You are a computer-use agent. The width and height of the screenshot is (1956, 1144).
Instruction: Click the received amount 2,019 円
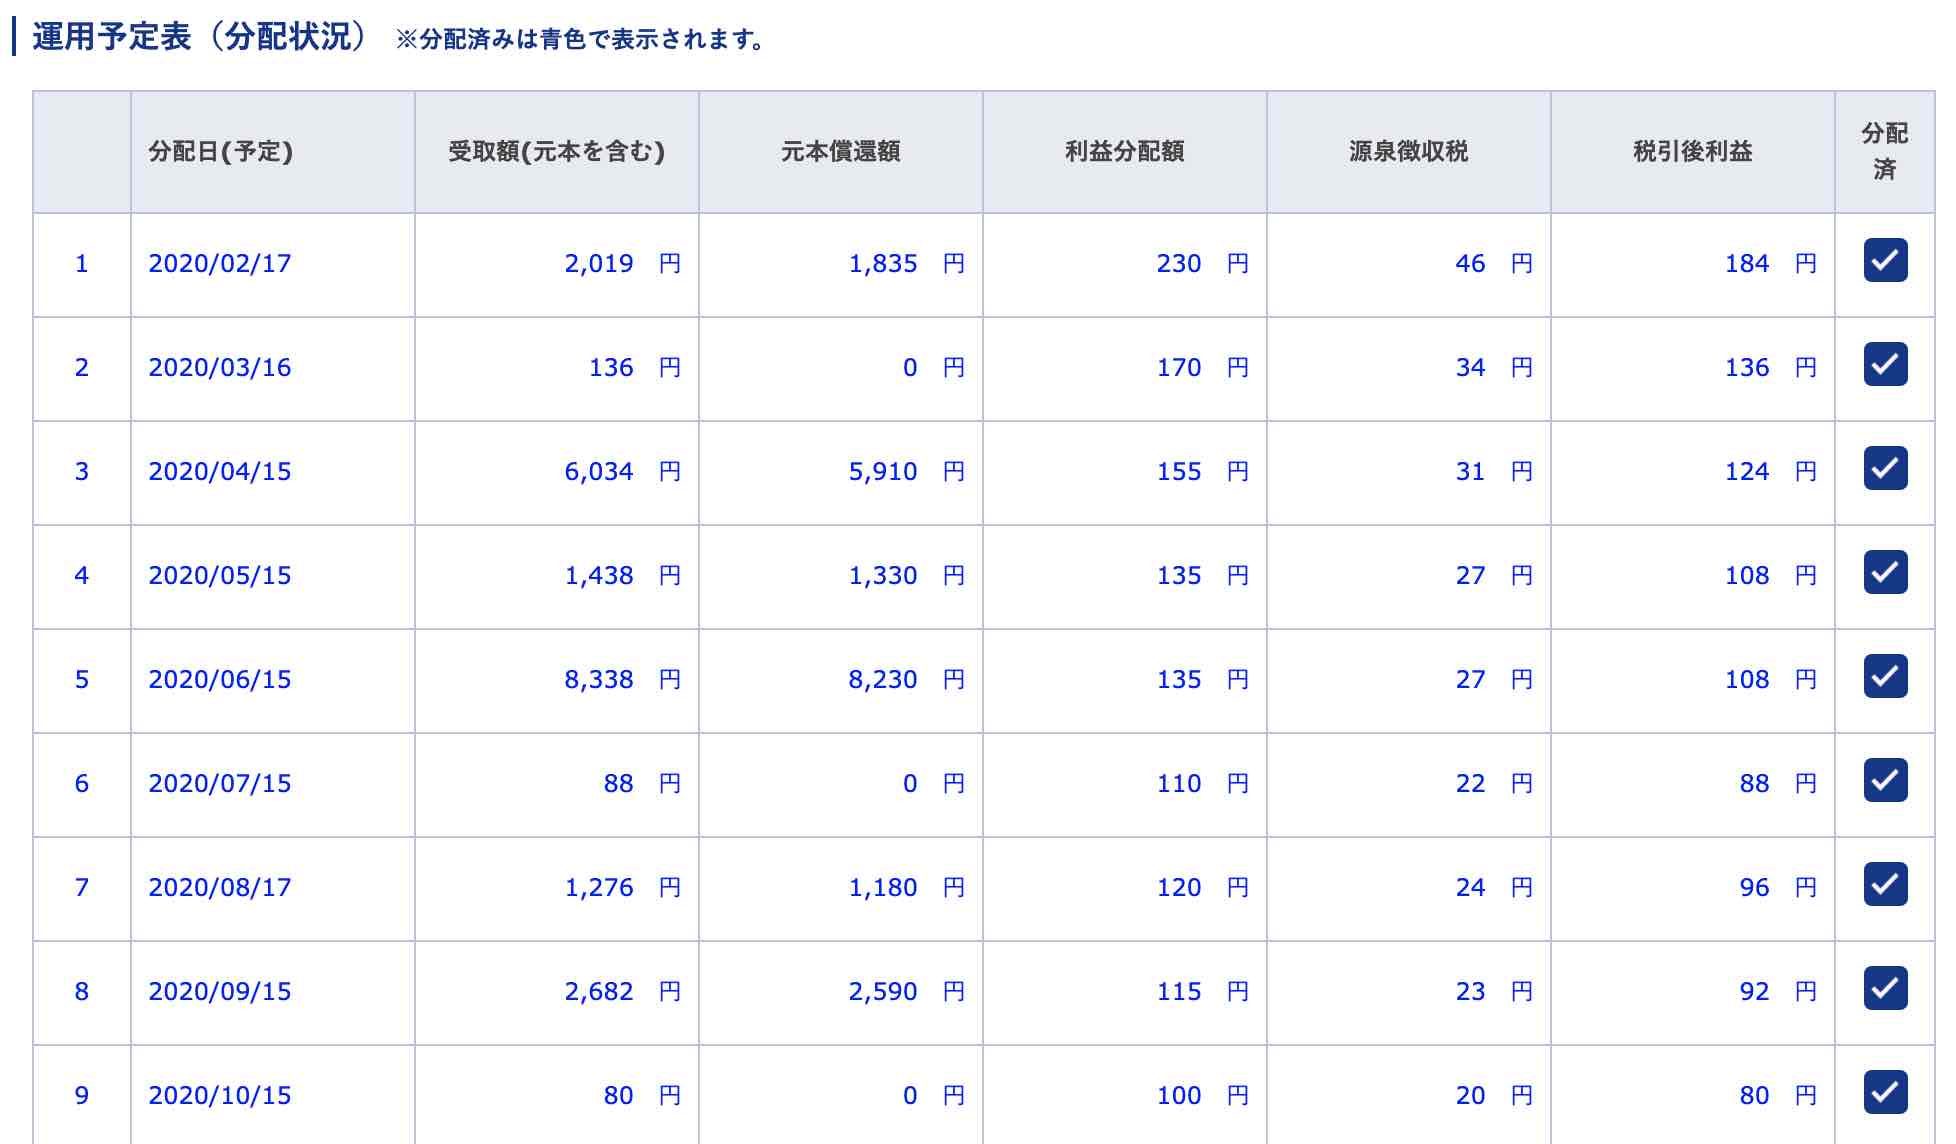tap(622, 263)
